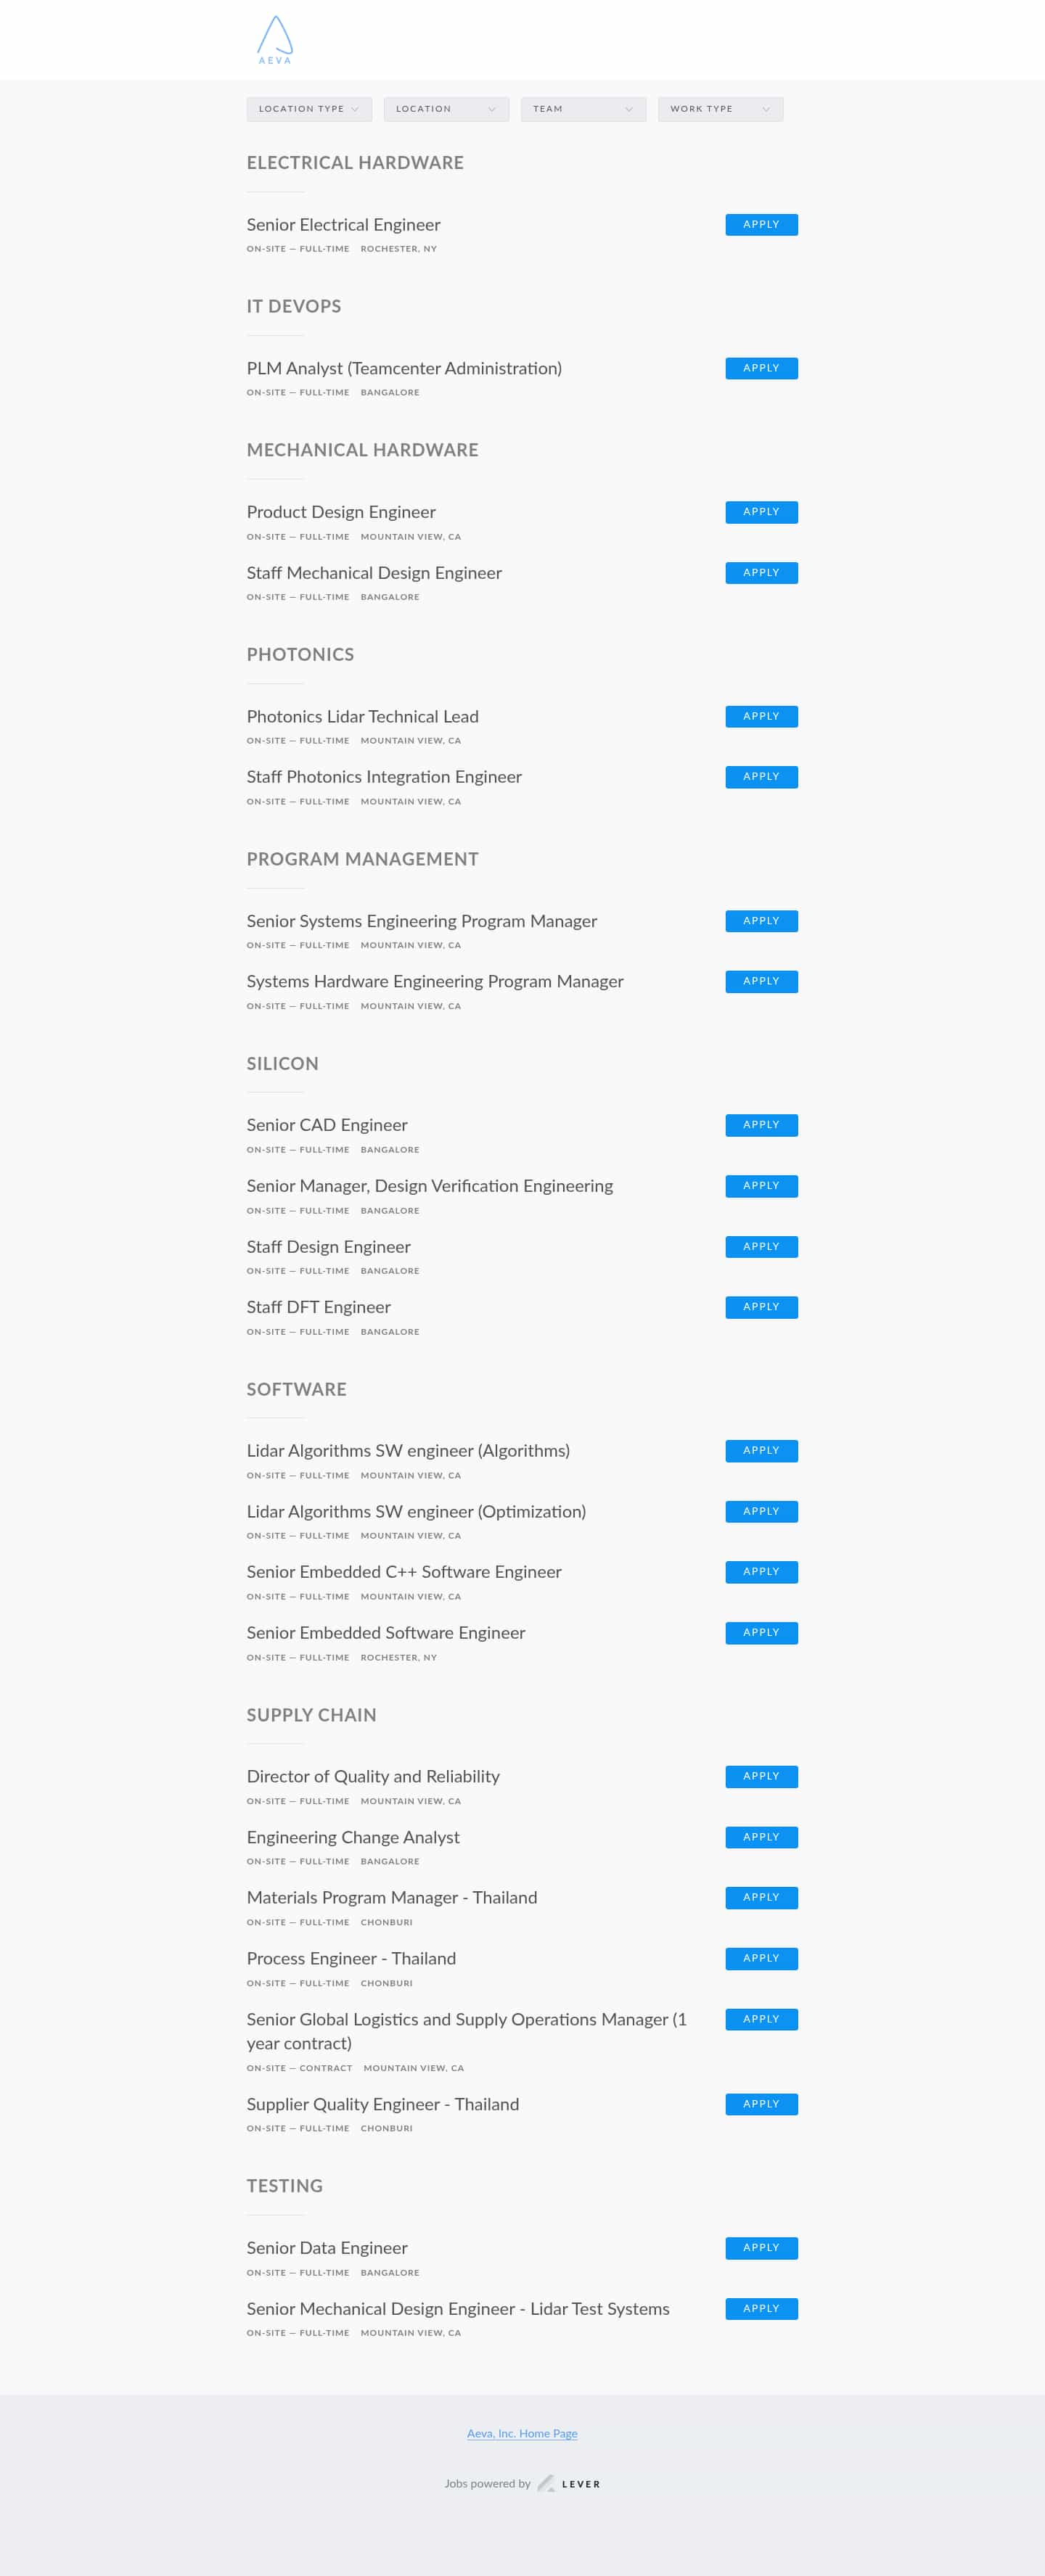The height and width of the screenshot is (2576, 1045).
Task: Apply for PLM Analyst (Teamcenter Administration)
Action: pos(761,368)
